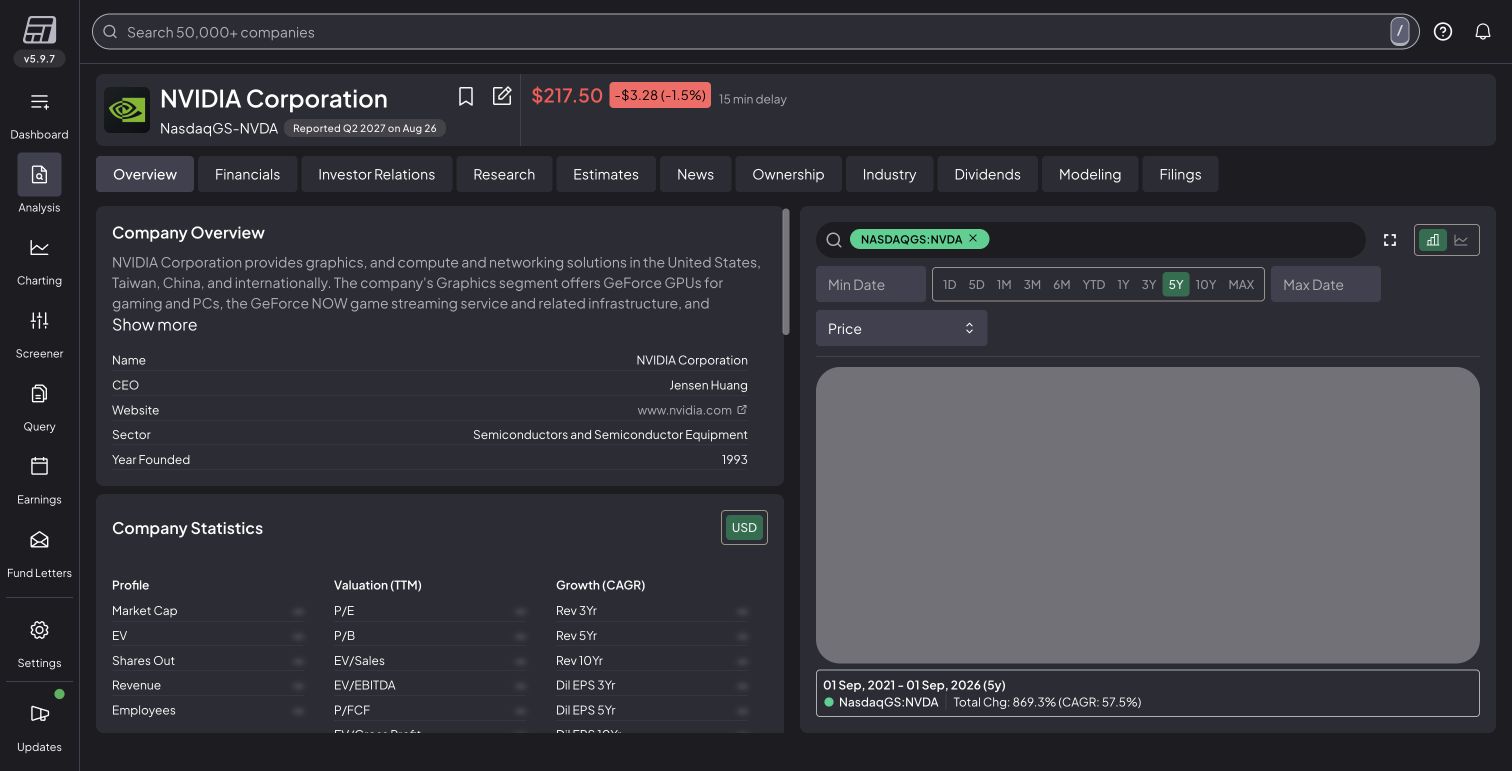The width and height of the screenshot is (1512, 771).
Task: Open the Dividends tab
Action: click(x=987, y=174)
